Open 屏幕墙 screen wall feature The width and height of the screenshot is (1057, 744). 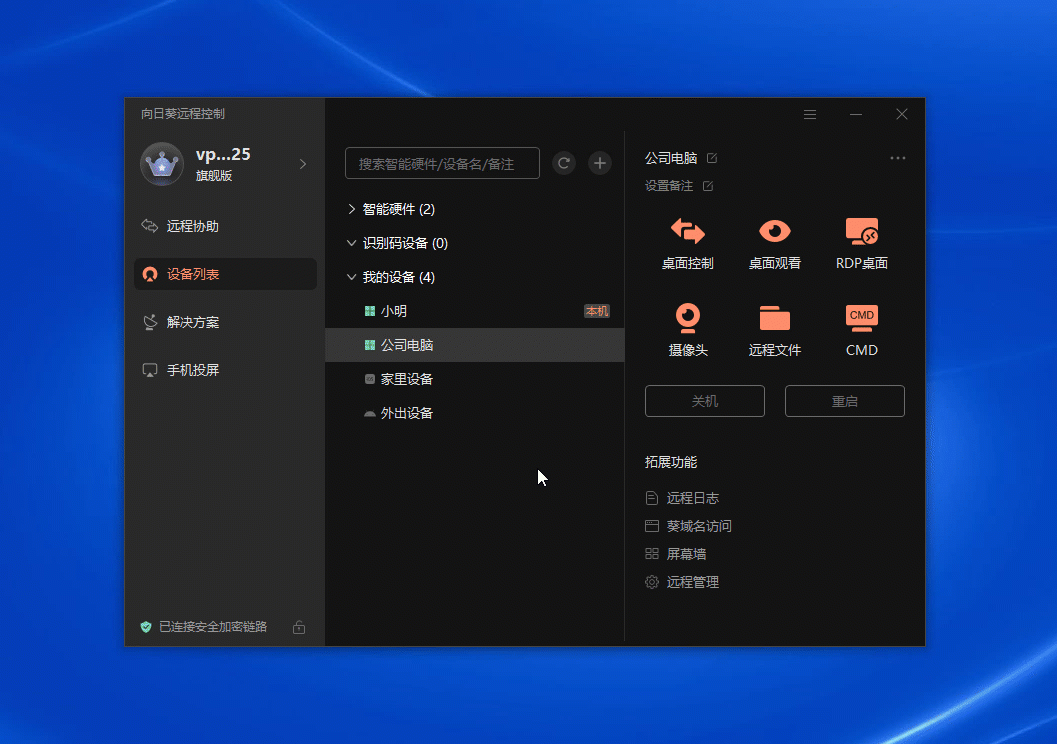[x=689, y=553]
